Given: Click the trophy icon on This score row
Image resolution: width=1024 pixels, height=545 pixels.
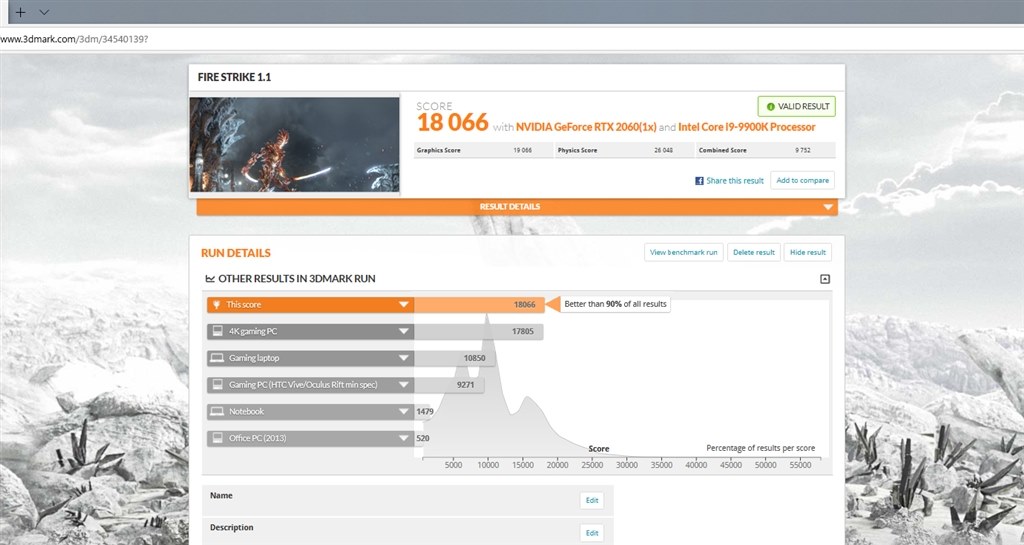Looking at the screenshot, I should tap(217, 305).
